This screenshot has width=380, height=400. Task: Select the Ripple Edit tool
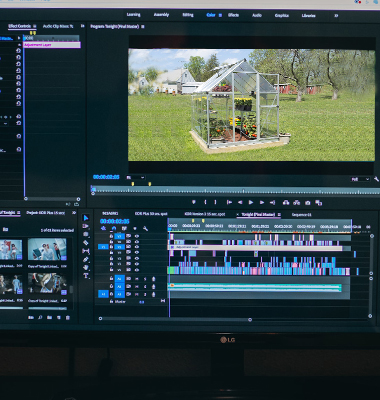tap(86, 234)
